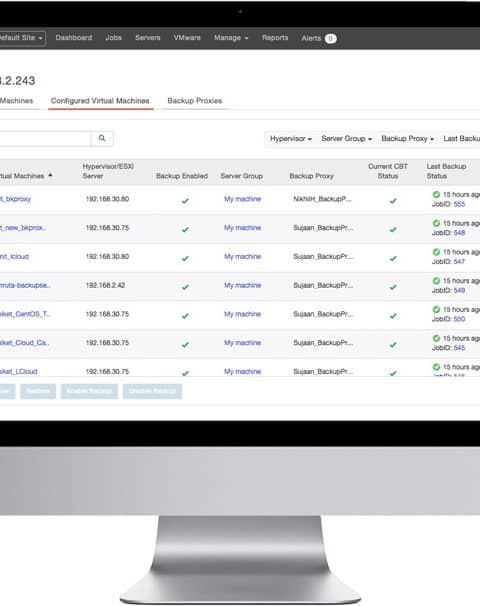480x606 pixels.
Task: Click green success icon beside JobID 545
Action: [x=436, y=338]
